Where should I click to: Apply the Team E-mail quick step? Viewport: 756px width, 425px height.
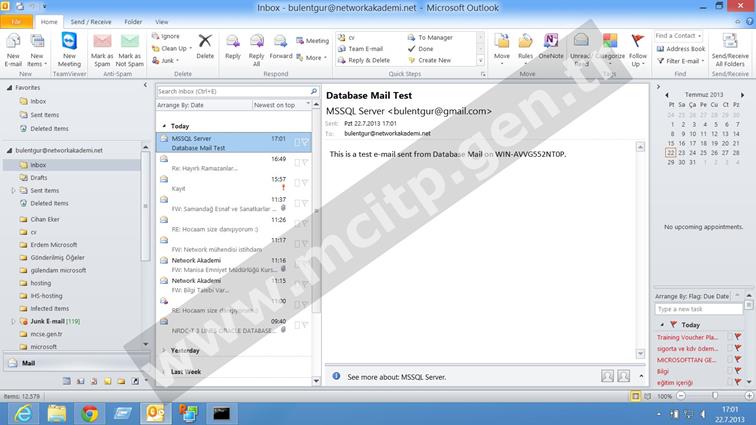coord(361,49)
